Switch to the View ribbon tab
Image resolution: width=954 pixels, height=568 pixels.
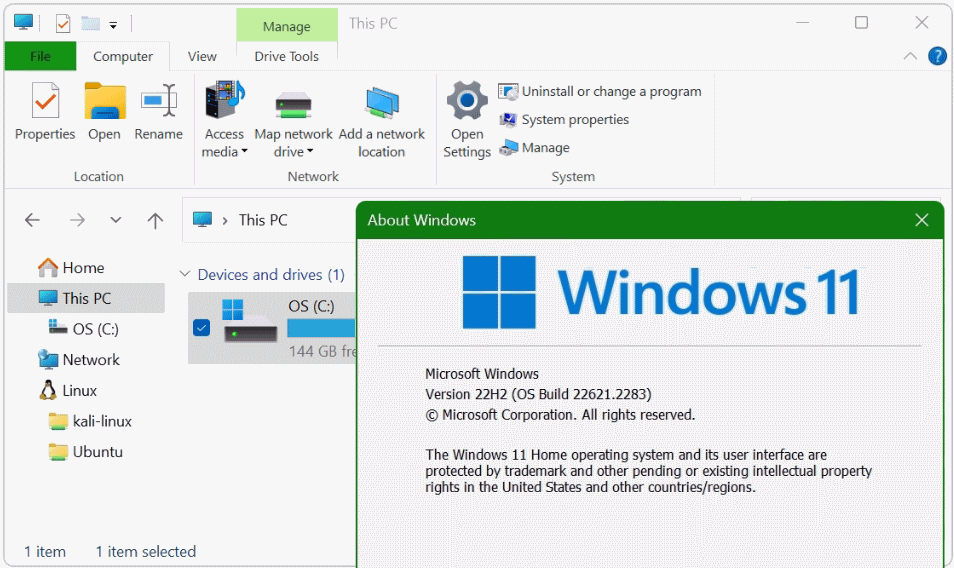click(202, 56)
